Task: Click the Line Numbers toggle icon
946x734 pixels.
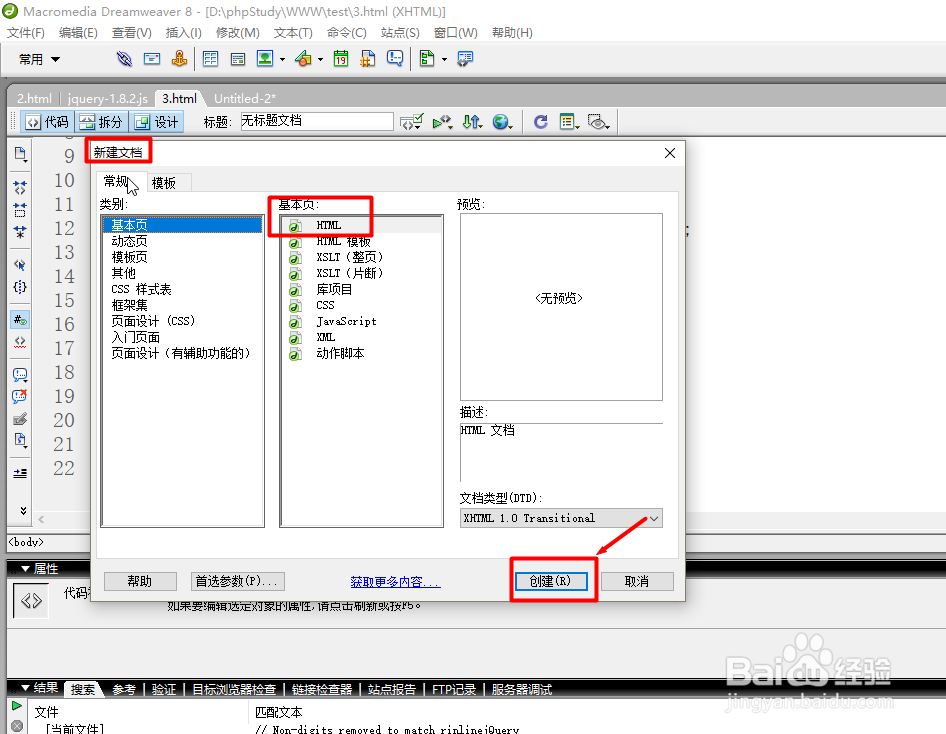Action: 20,320
